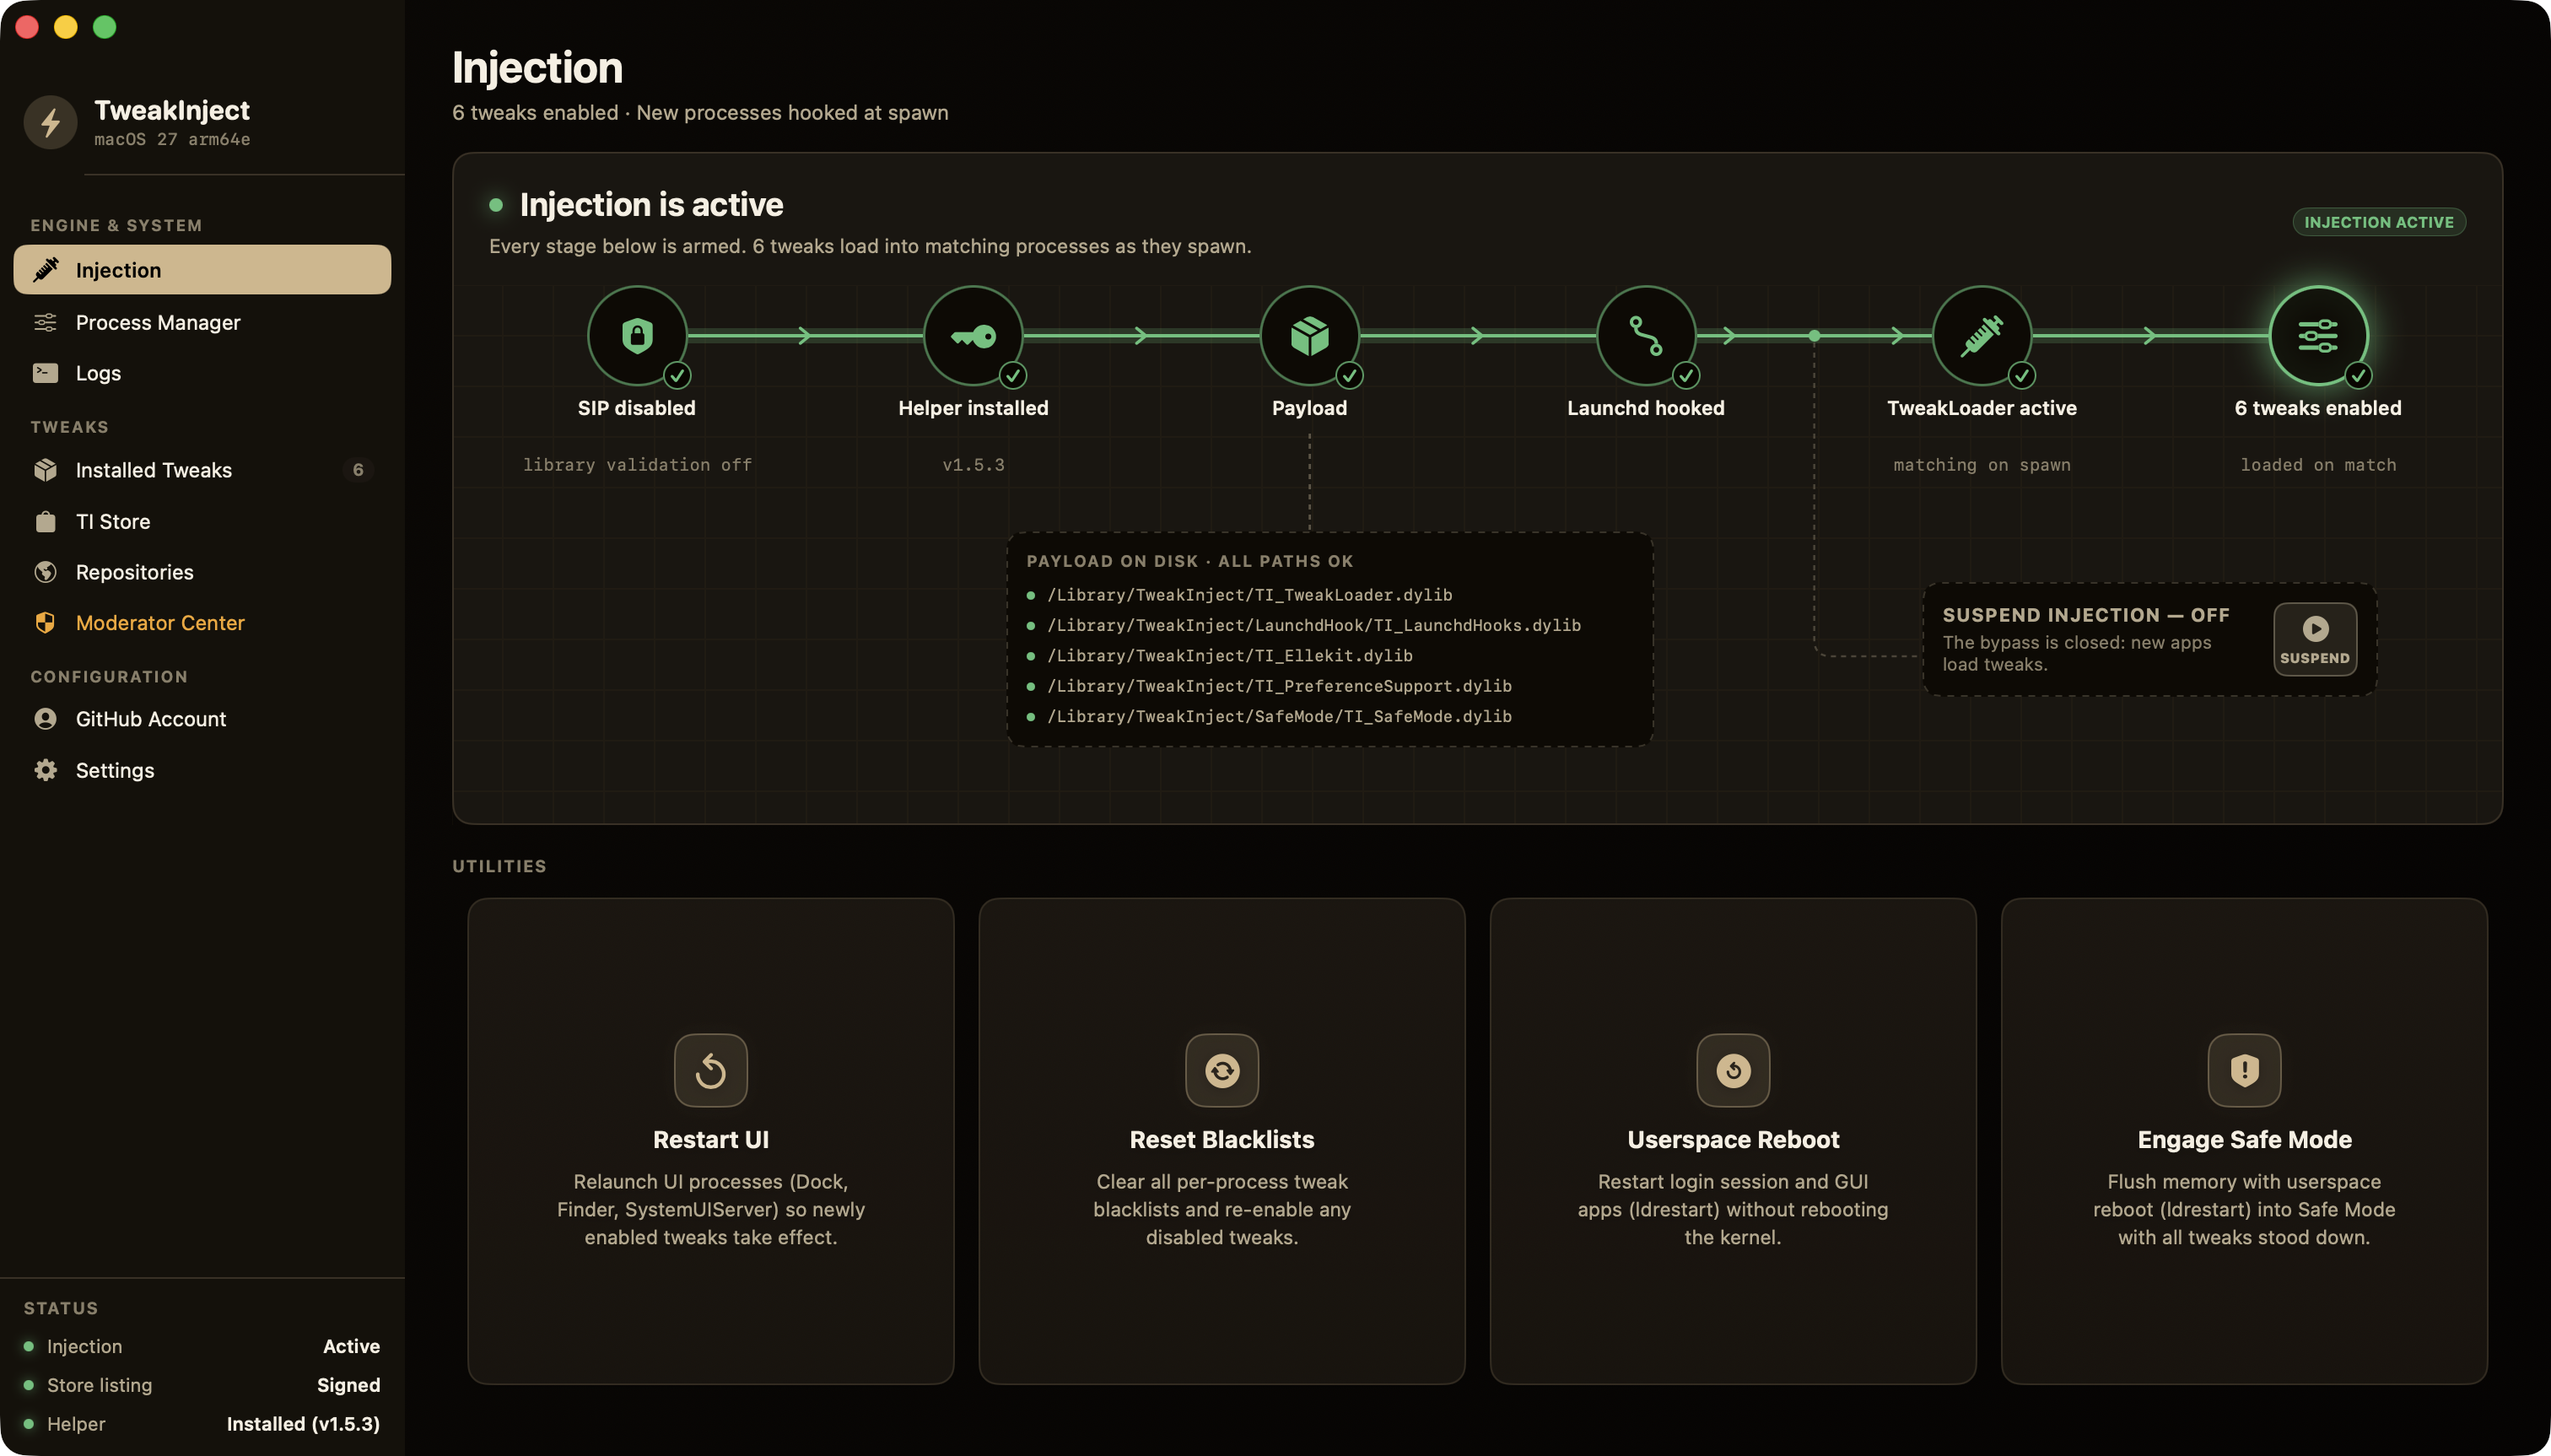Click the Injection Active status row
This screenshot has height=1456, width=2551.
[x=202, y=1346]
